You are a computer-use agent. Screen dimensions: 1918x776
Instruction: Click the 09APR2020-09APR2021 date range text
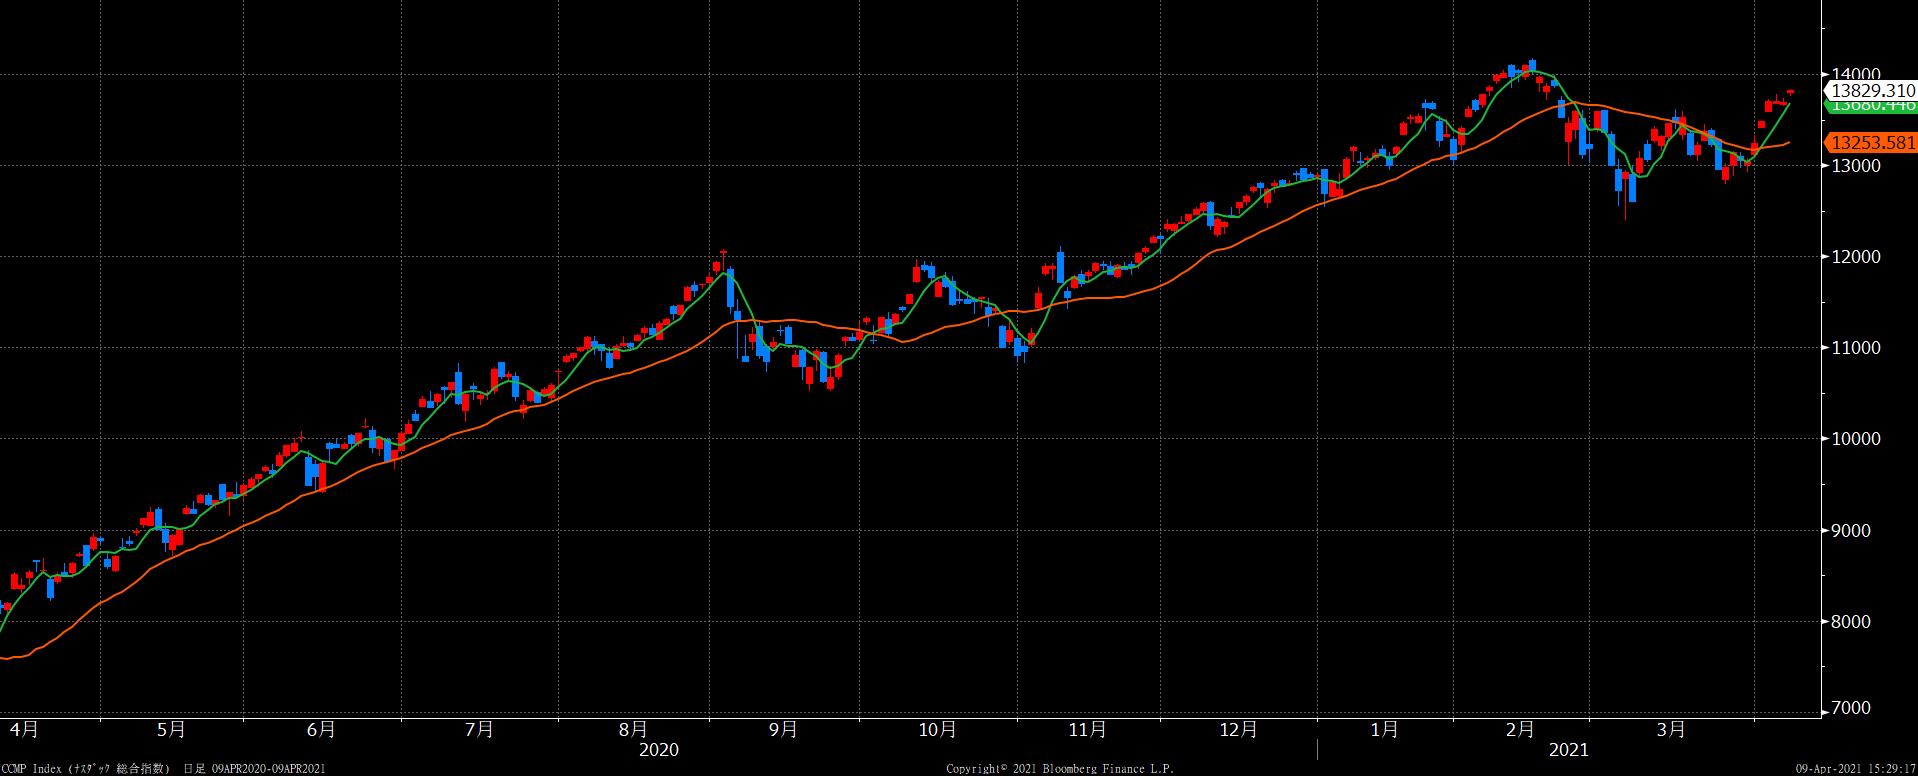pyautogui.click(x=268, y=768)
